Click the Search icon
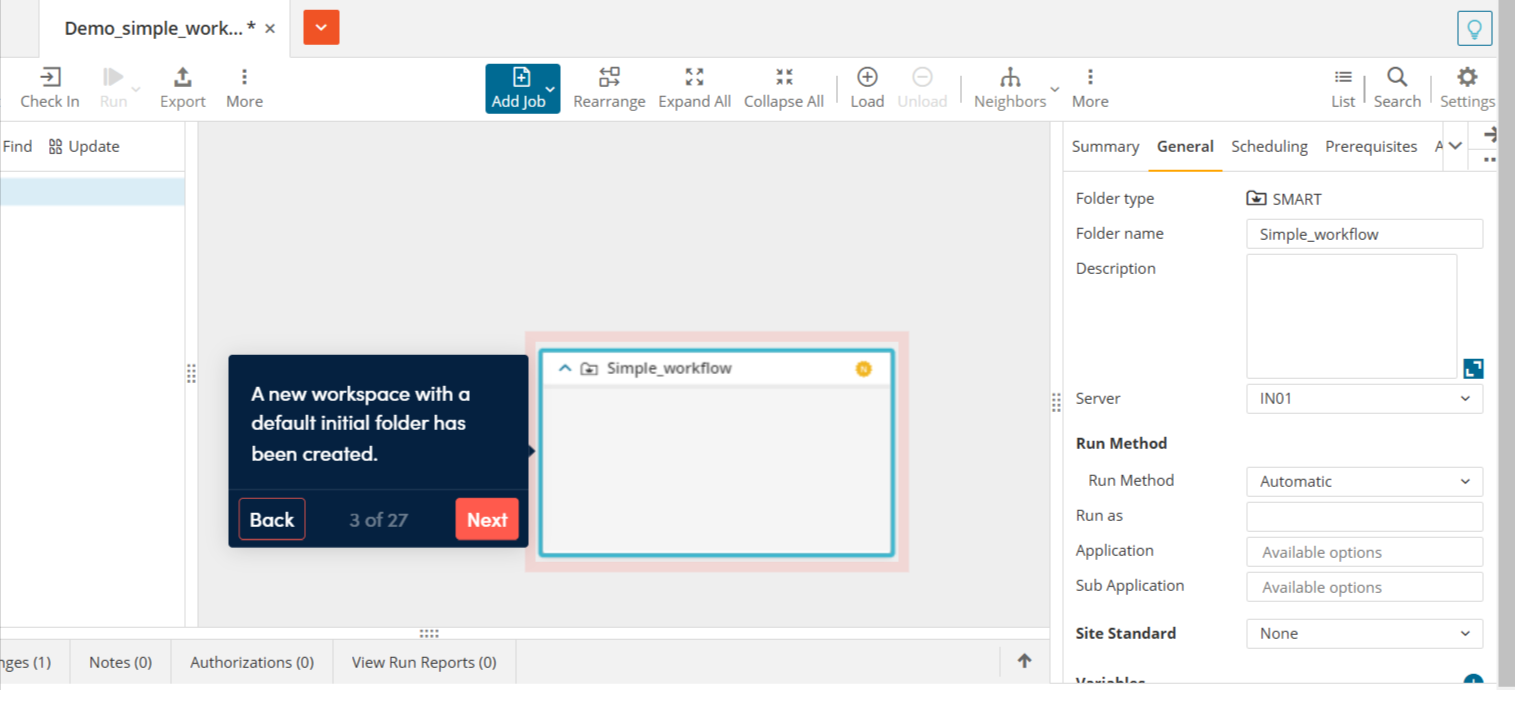1515x723 pixels. tap(1396, 86)
